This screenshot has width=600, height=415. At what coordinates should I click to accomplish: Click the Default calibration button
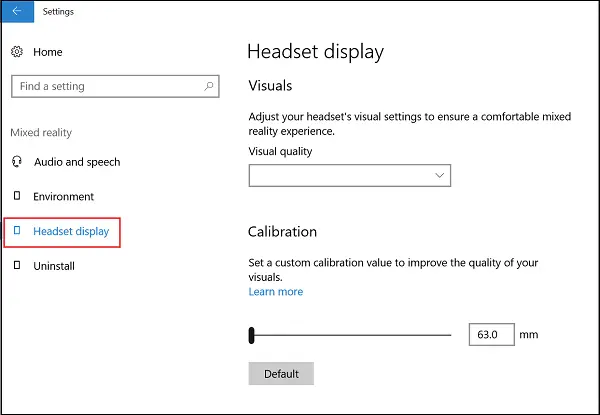pyautogui.click(x=281, y=374)
